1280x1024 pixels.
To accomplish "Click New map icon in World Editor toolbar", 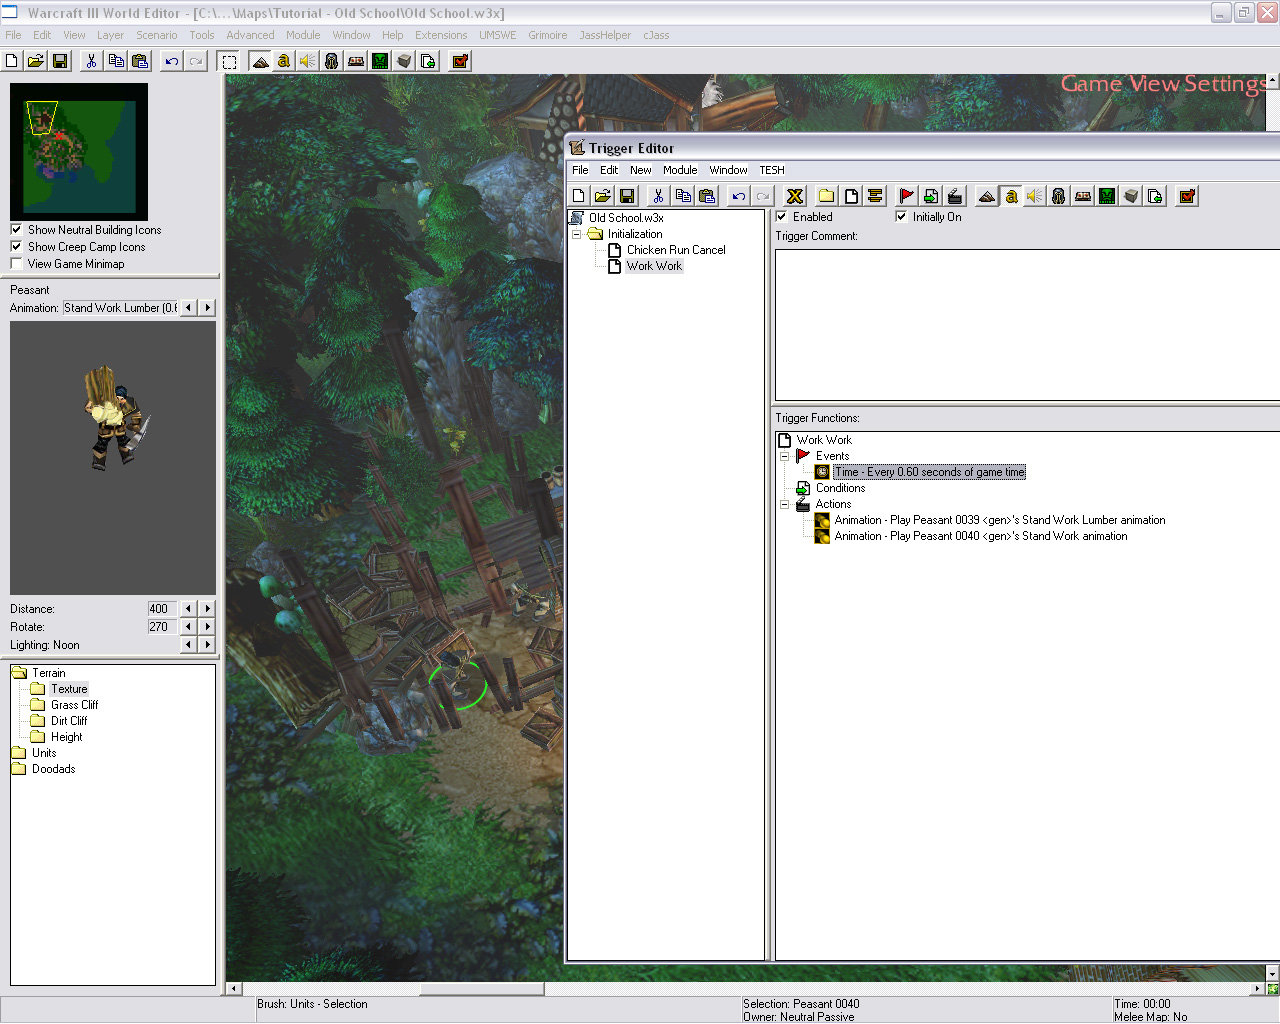I will (12, 61).
